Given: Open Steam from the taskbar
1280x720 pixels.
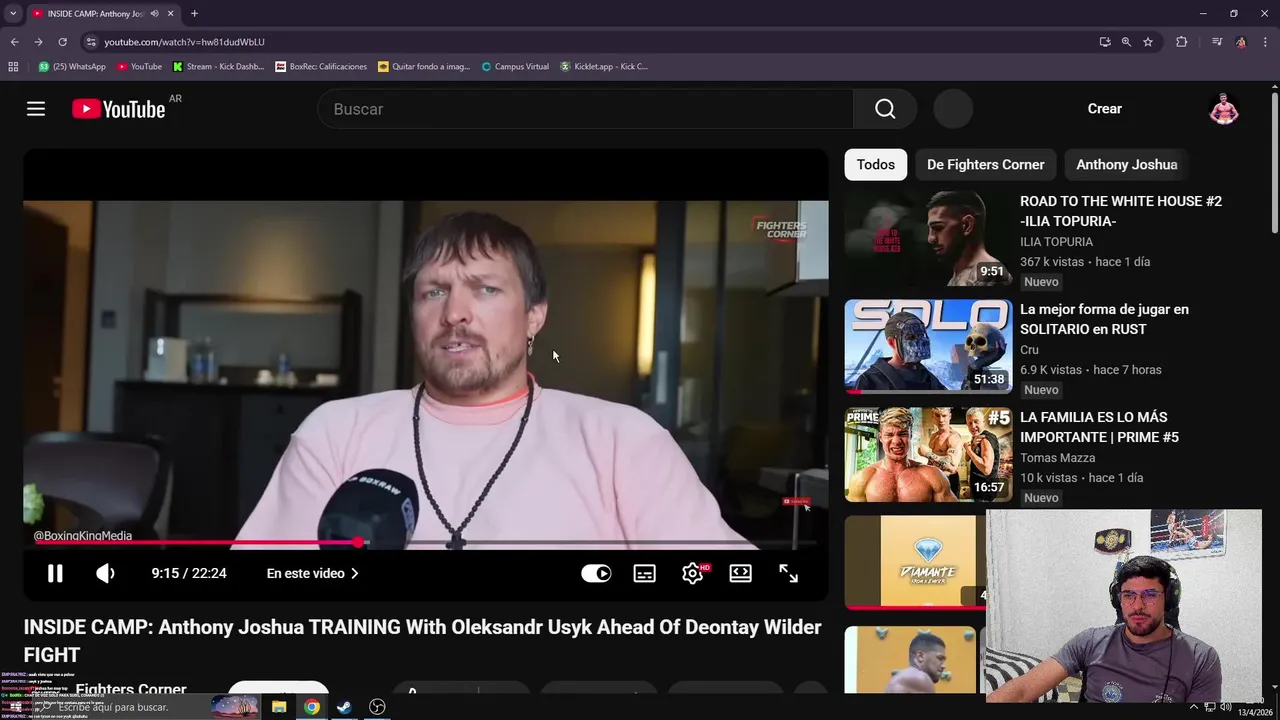Looking at the screenshot, I should click(x=344, y=707).
